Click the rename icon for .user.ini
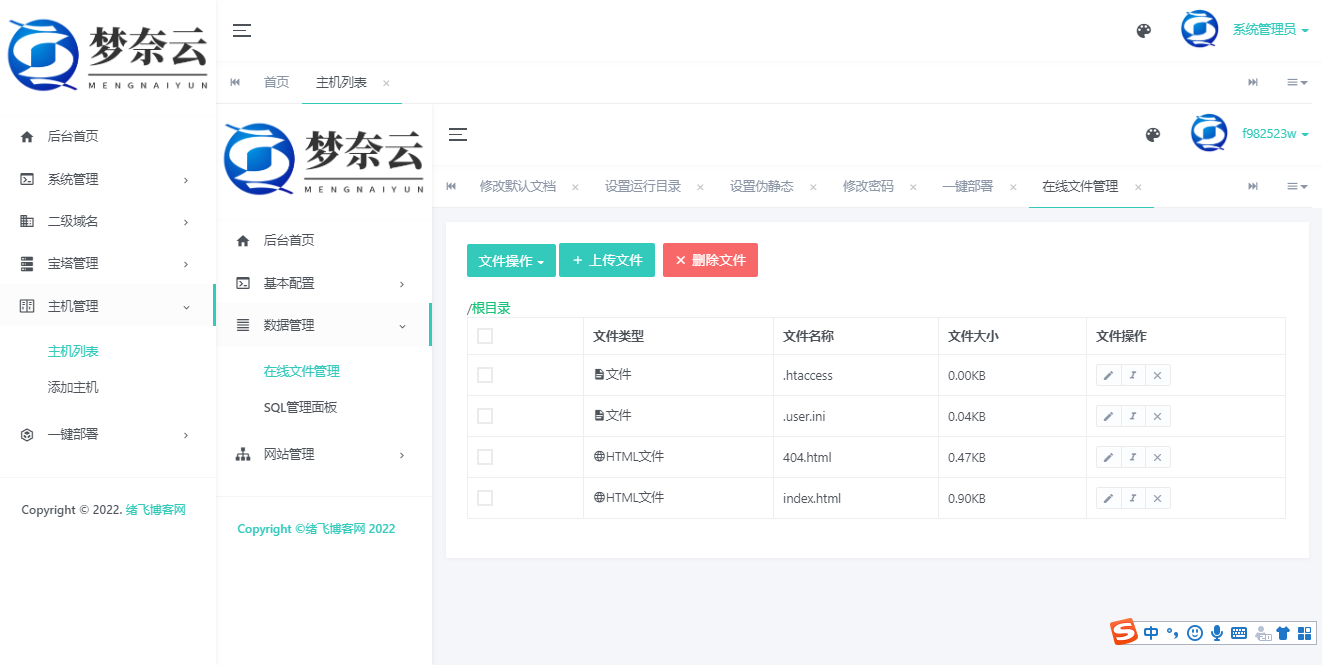The image size is (1322, 665). click(x=1133, y=416)
